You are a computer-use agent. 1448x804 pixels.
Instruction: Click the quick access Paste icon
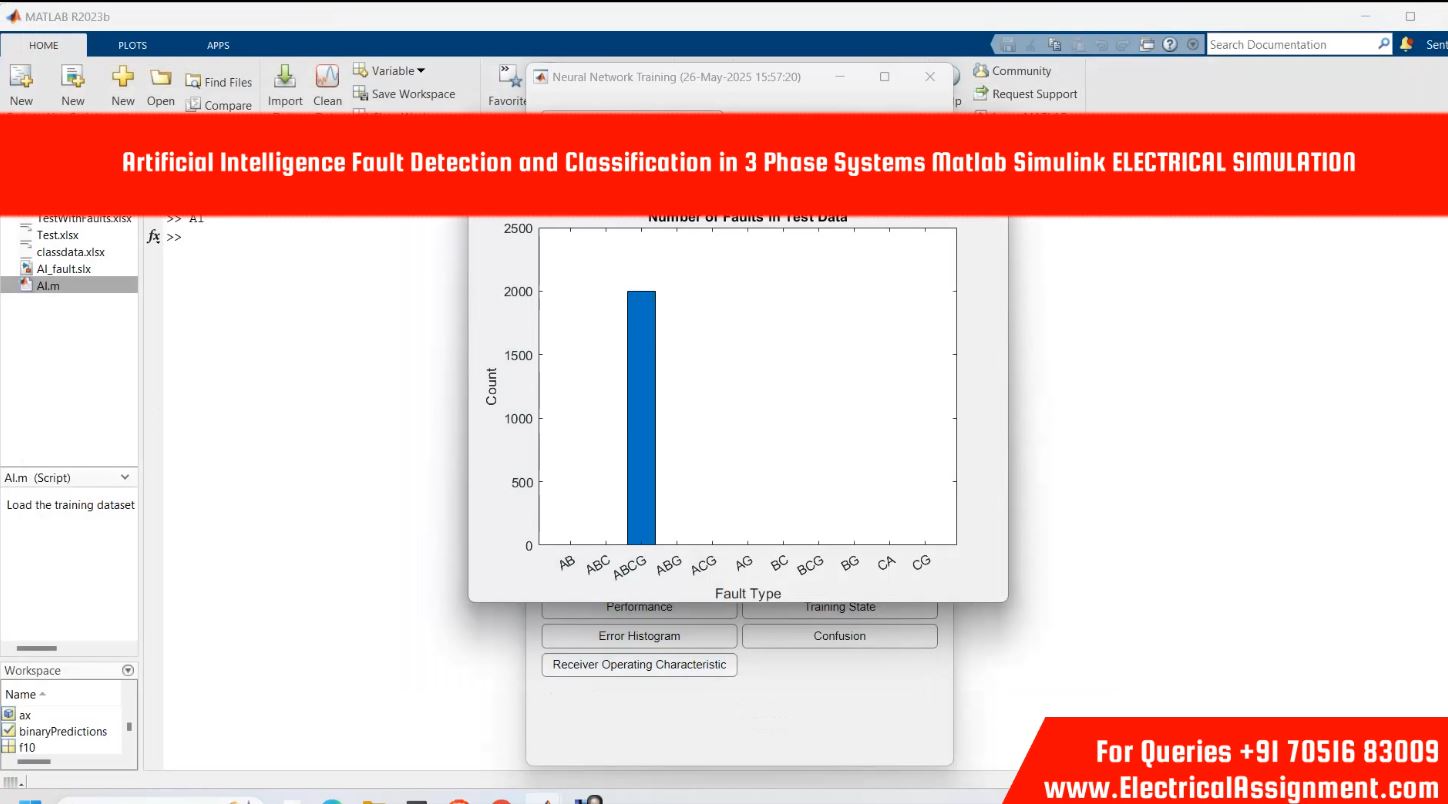(1077, 45)
